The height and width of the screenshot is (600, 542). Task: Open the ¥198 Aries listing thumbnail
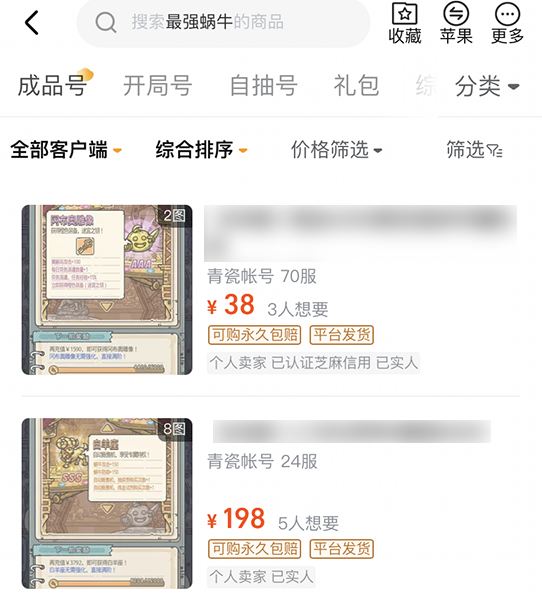coord(107,503)
